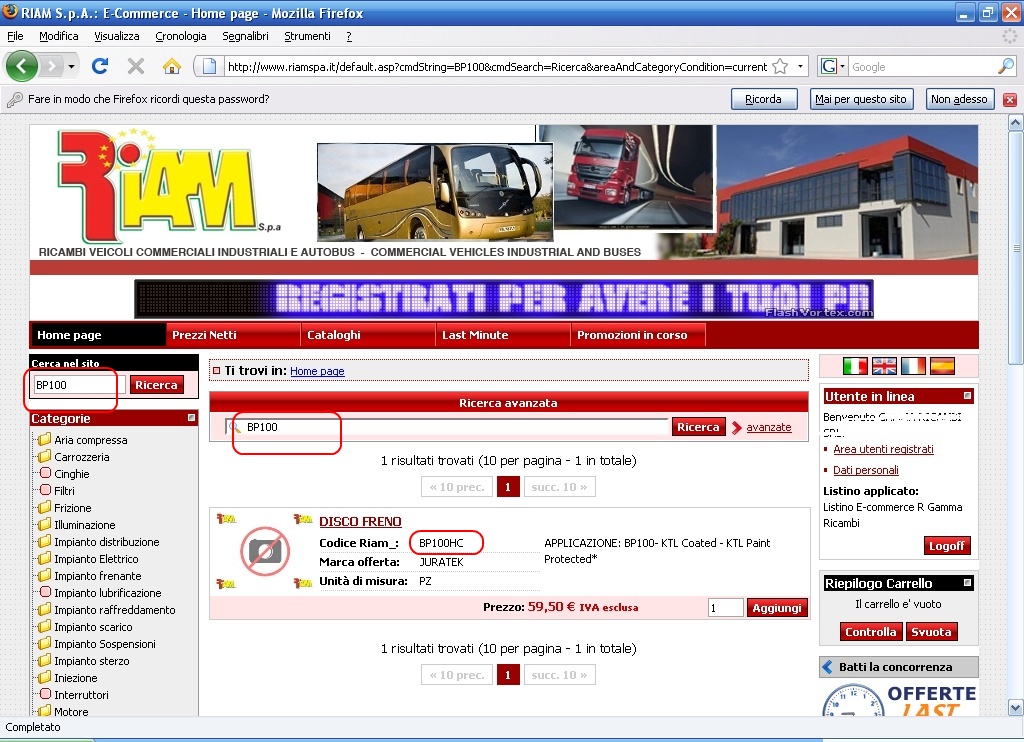Open the Modifica menu

[59, 36]
